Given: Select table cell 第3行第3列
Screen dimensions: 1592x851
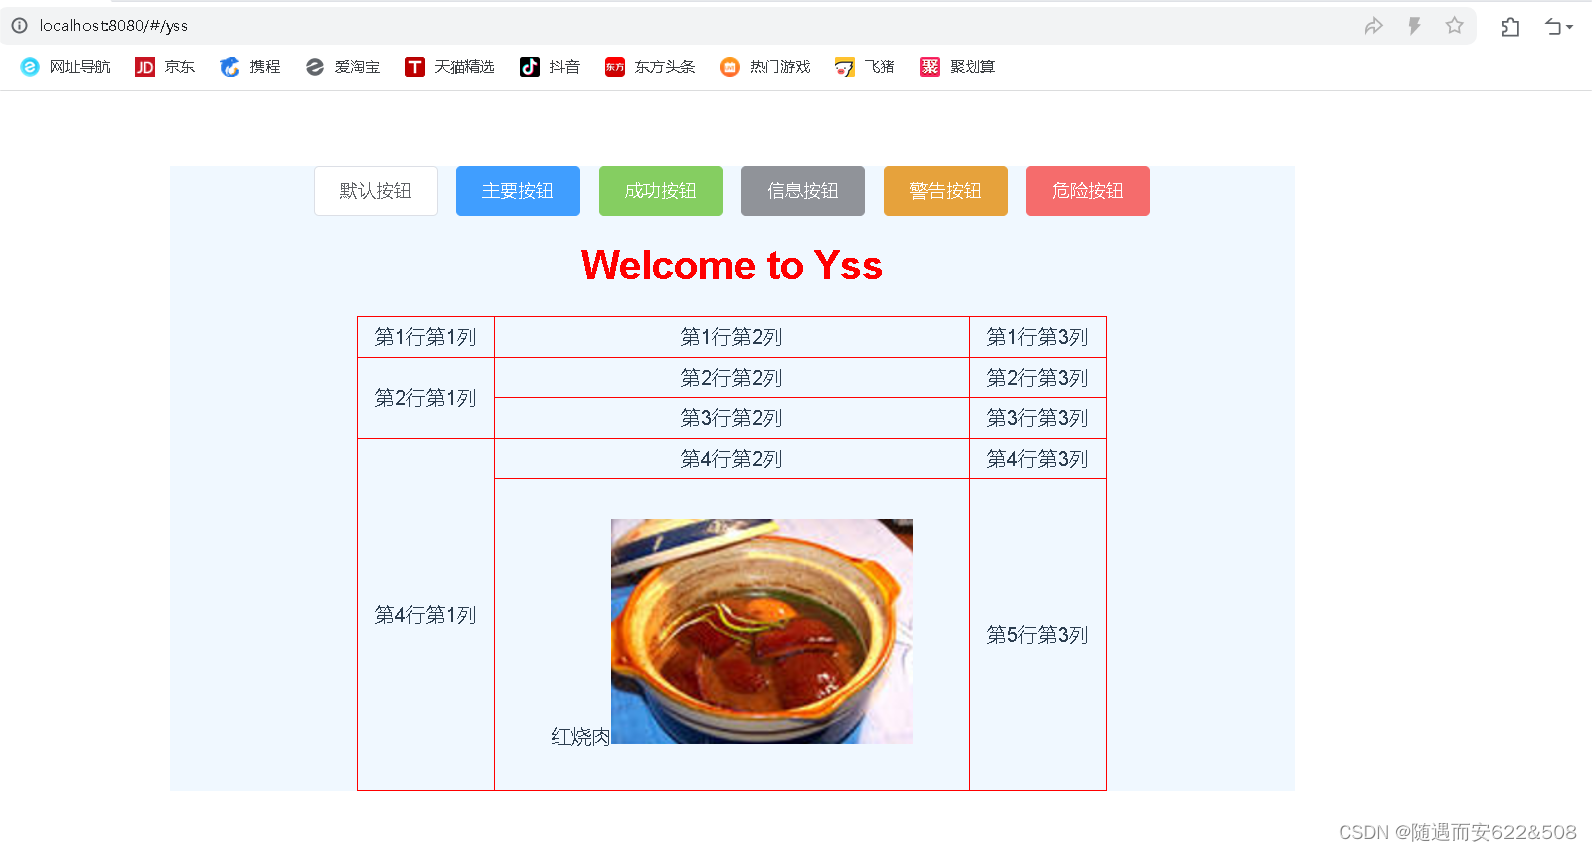Looking at the screenshot, I should pyautogui.click(x=1038, y=418).
